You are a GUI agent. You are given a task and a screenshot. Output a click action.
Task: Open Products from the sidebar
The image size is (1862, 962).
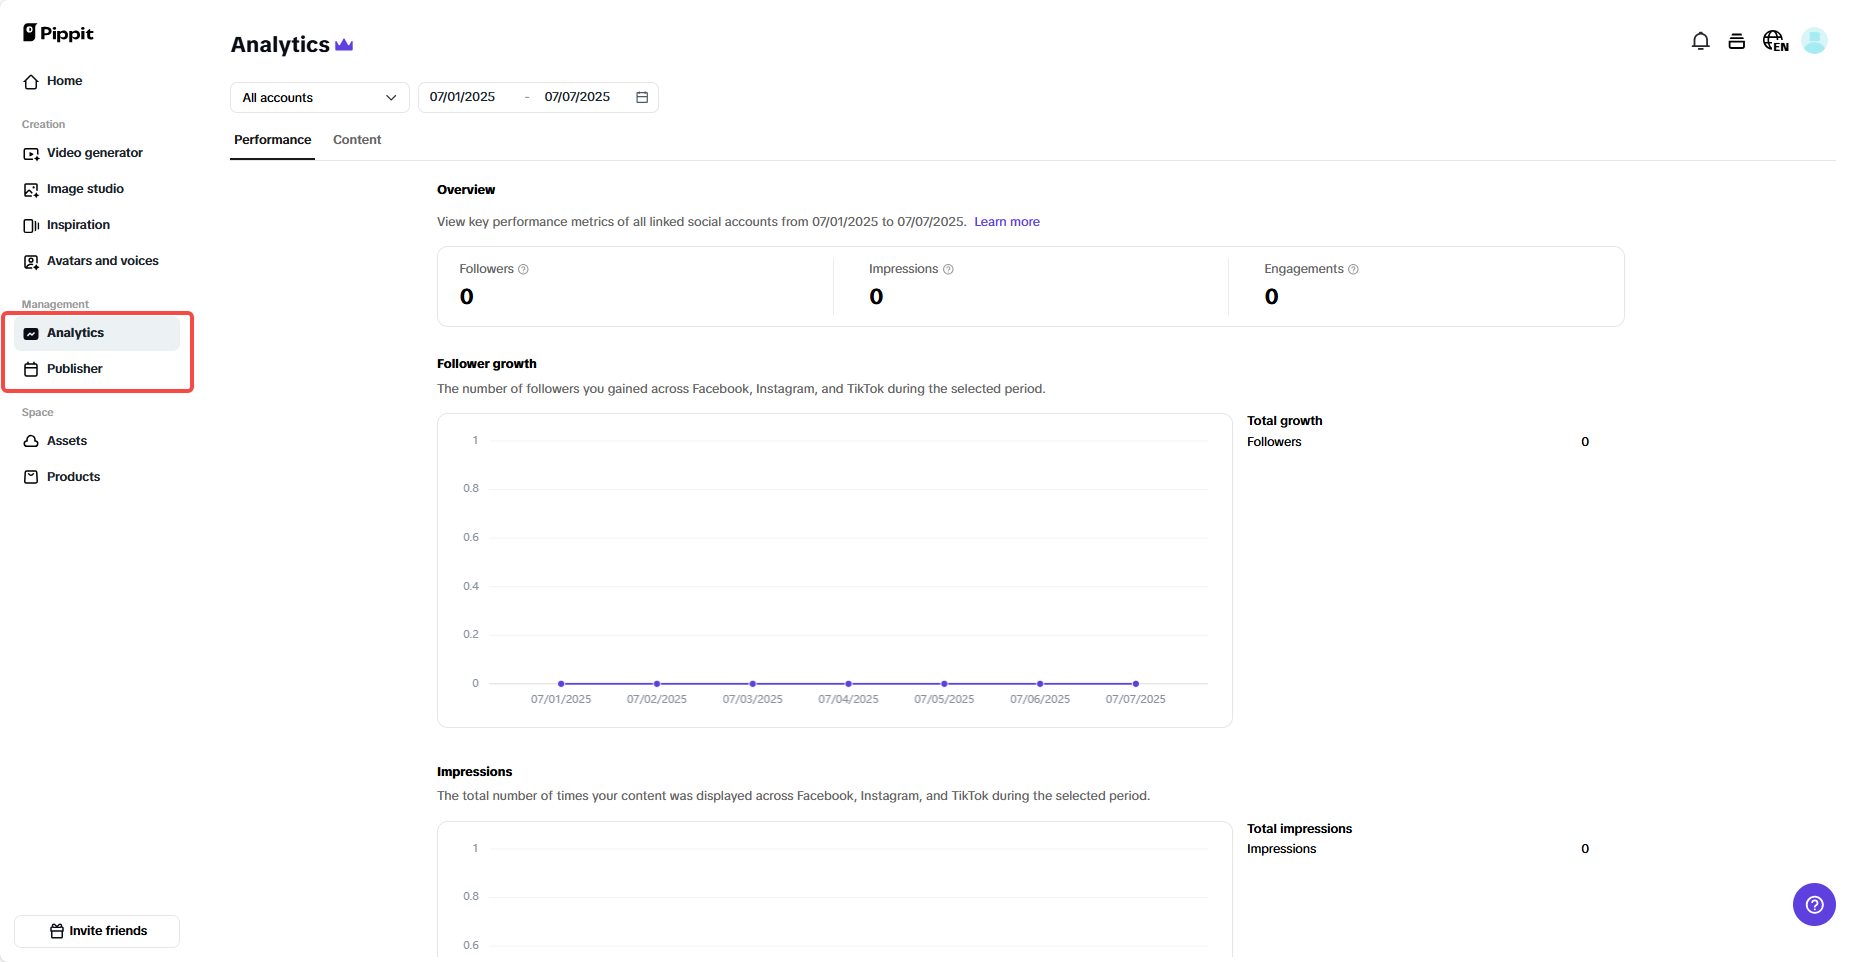[72, 476]
